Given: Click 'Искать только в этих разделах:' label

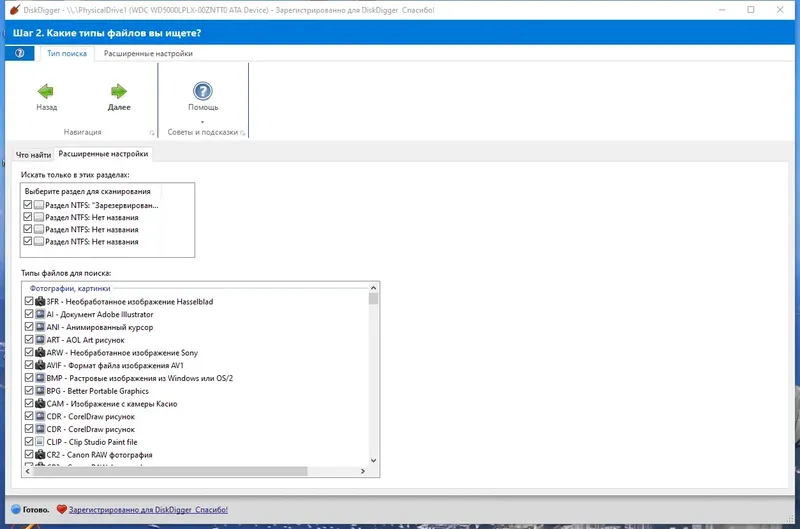Looking at the screenshot, I should [x=75, y=174].
